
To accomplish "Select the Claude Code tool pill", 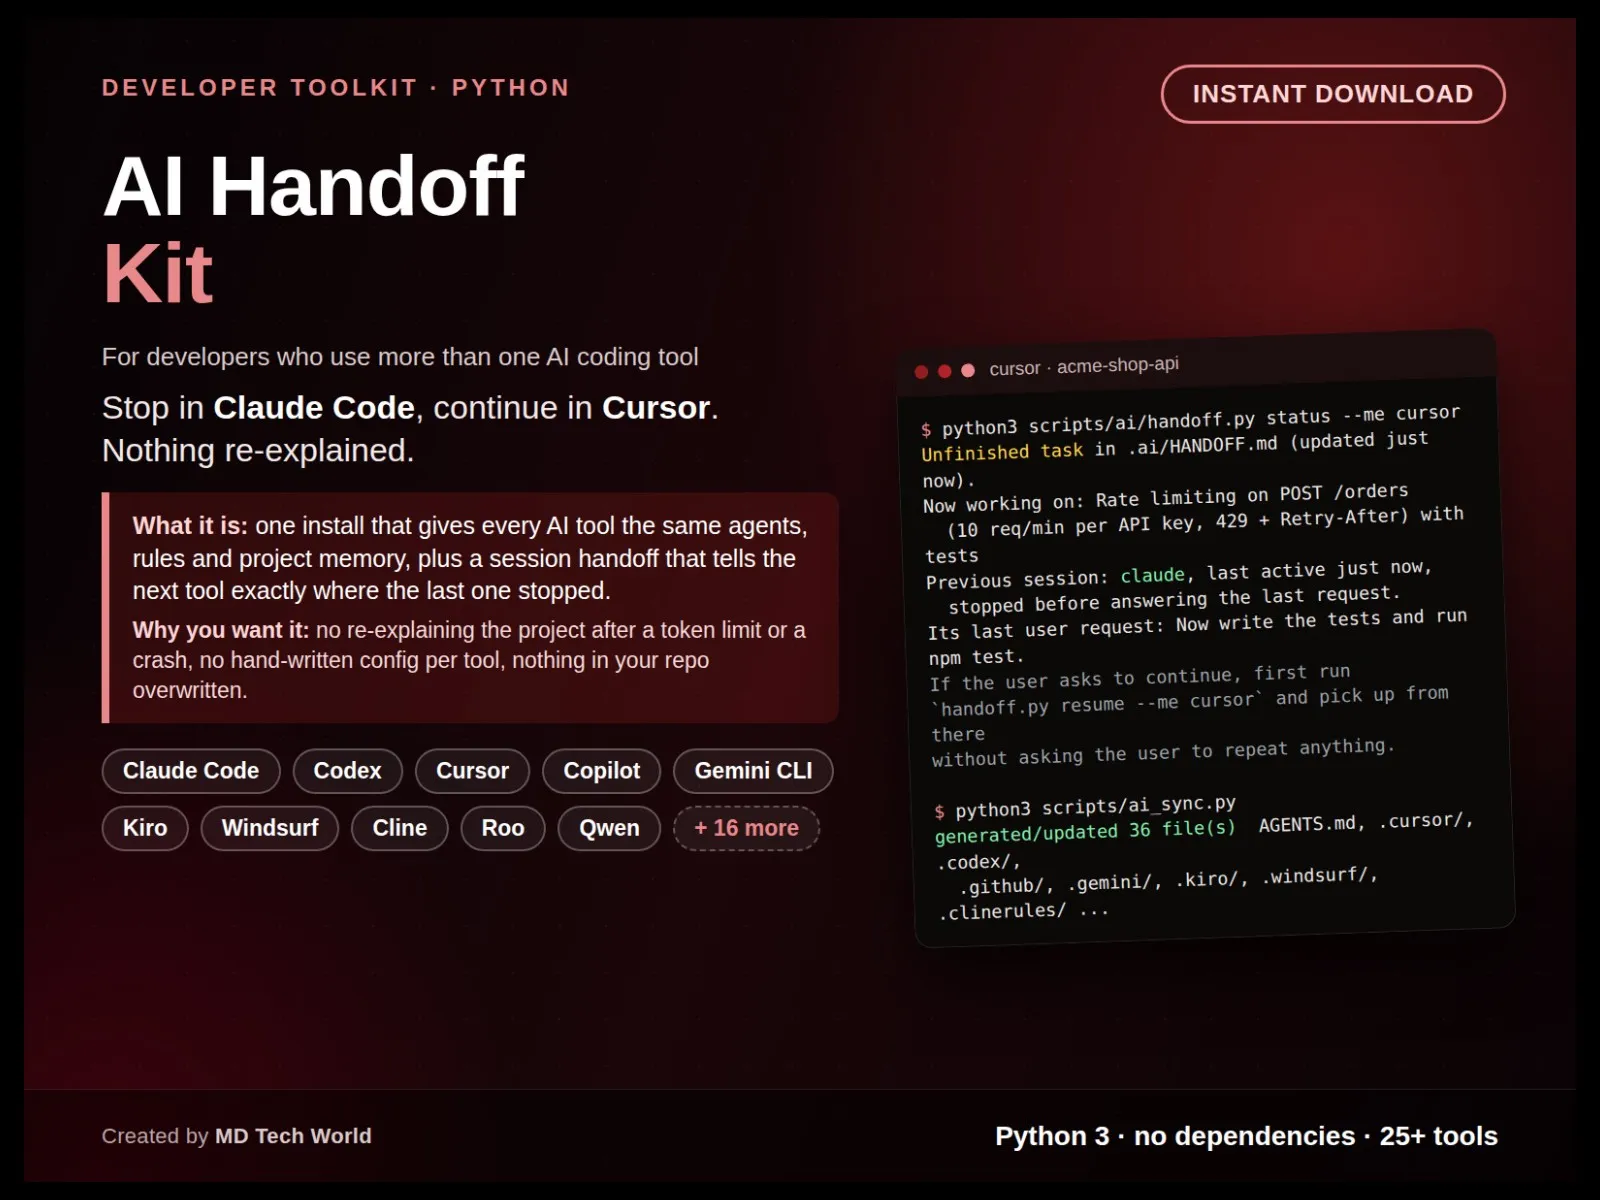I will (191, 771).
